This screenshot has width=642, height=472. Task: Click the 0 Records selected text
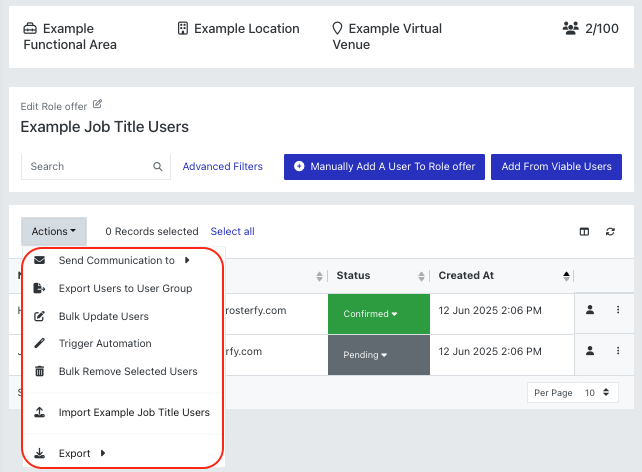(152, 232)
